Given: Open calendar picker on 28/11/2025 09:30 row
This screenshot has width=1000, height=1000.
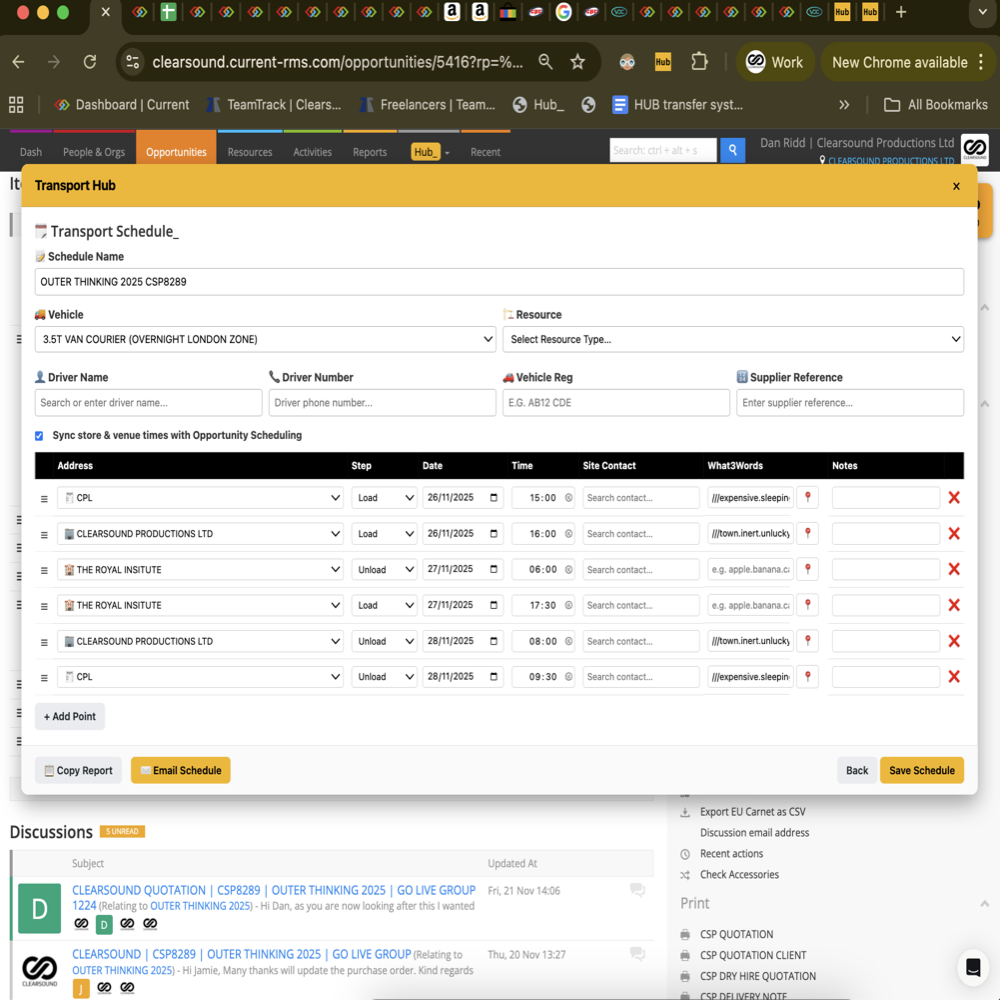Looking at the screenshot, I should pyautogui.click(x=494, y=677).
